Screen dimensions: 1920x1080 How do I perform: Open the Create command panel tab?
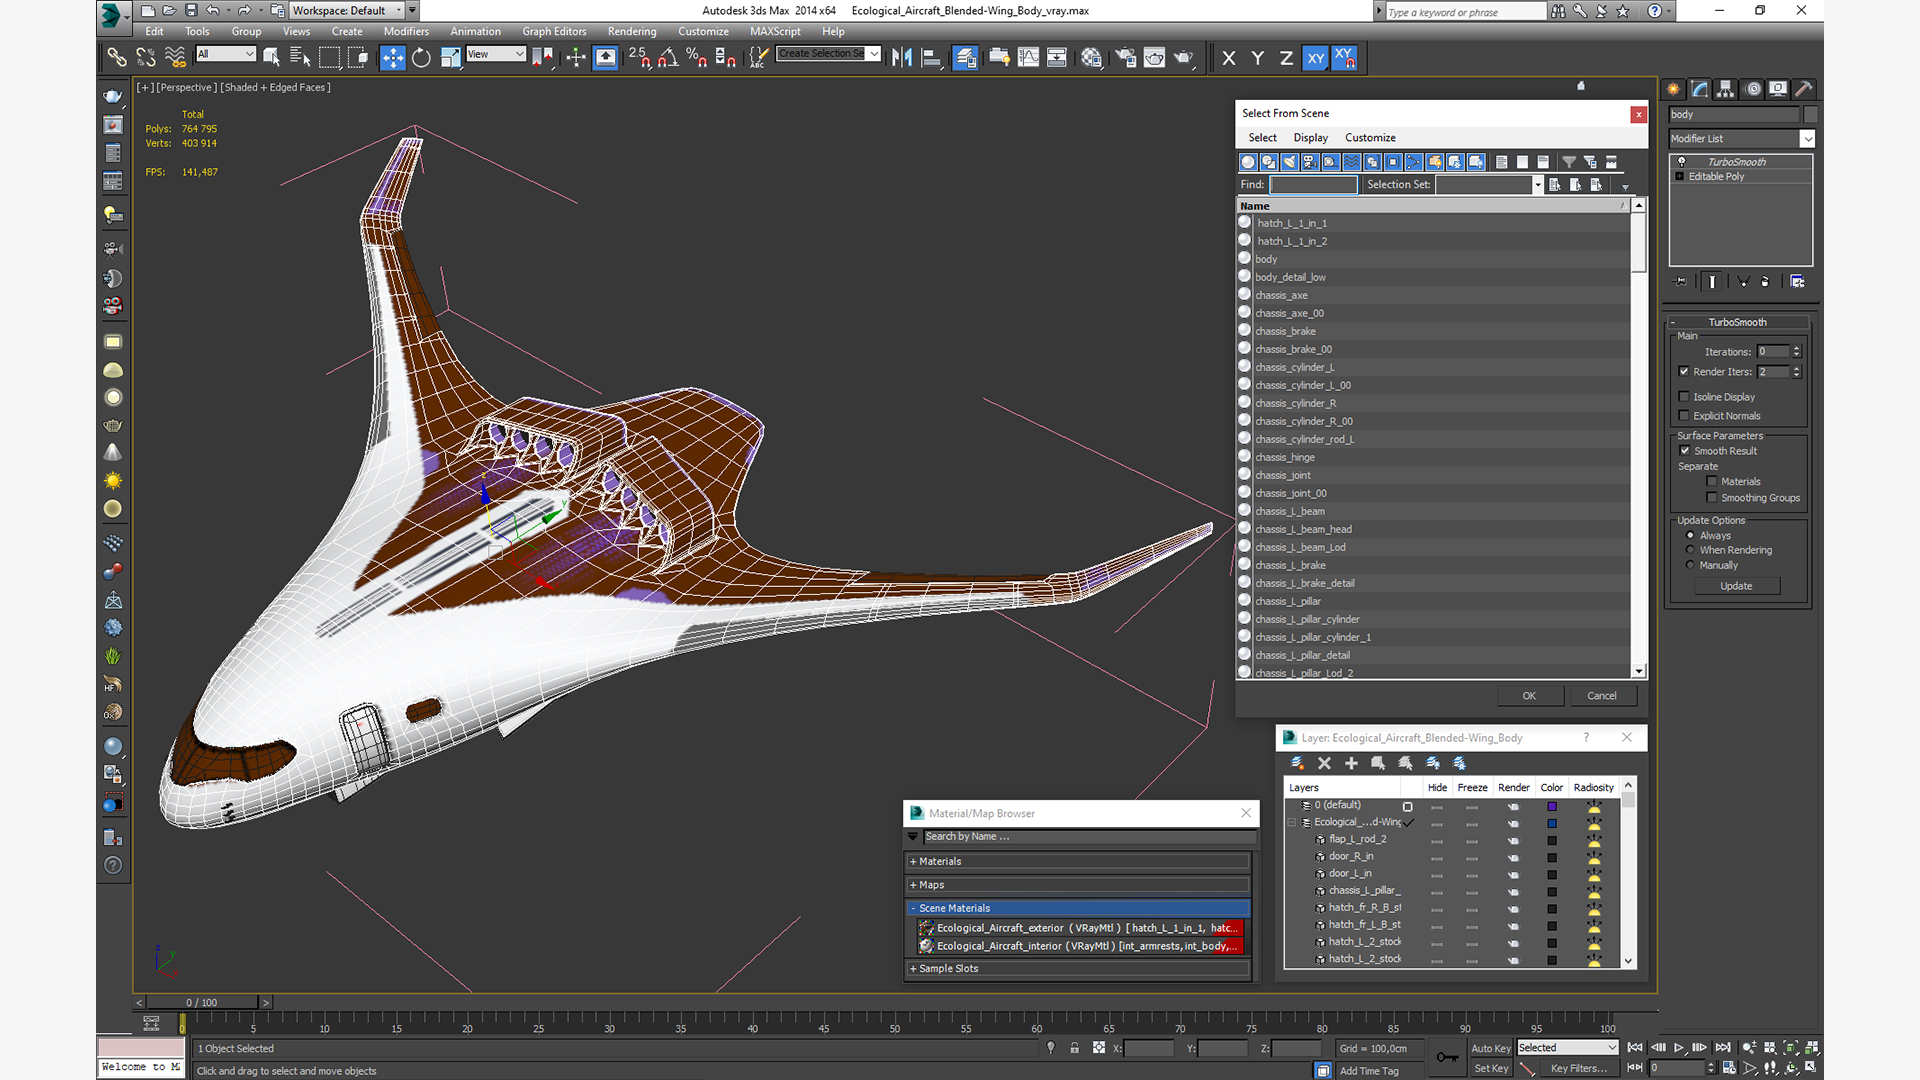pyautogui.click(x=1673, y=89)
